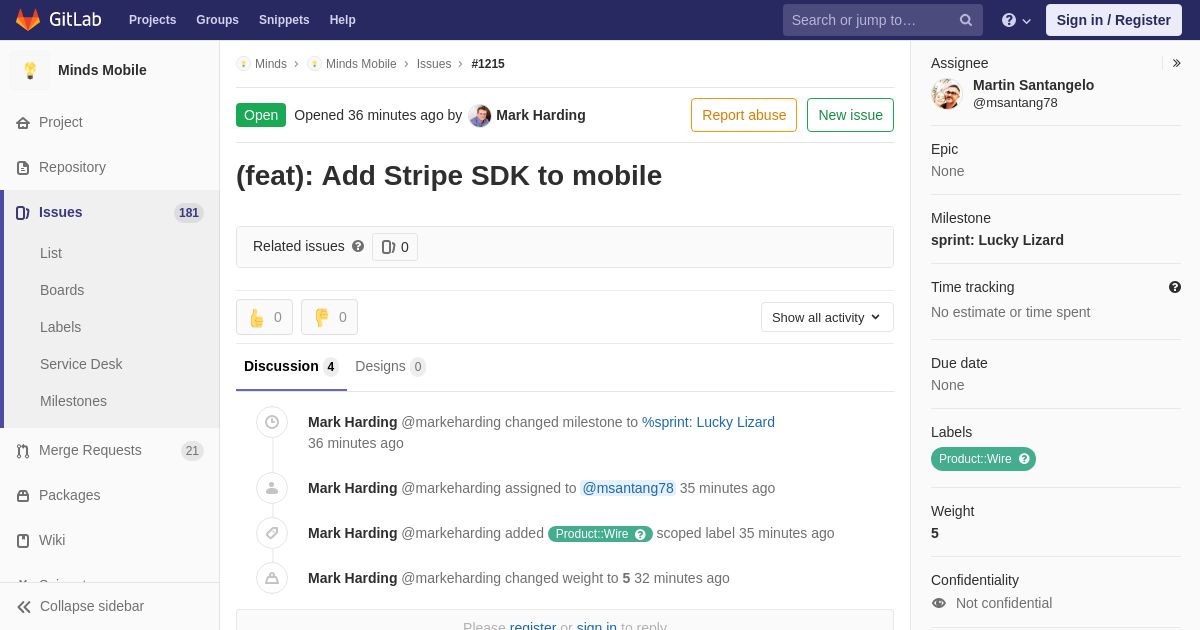The width and height of the screenshot is (1200, 630).
Task: Open the help question mark menu
Action: click(1016, 20)
